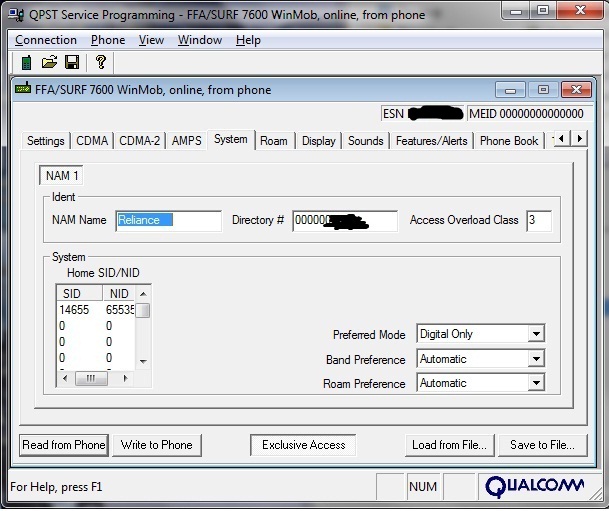Screen dimensions: 609x511
Task: Close the QPST Service Programming window
Action: pyautogui.click(x=580, y=10)
